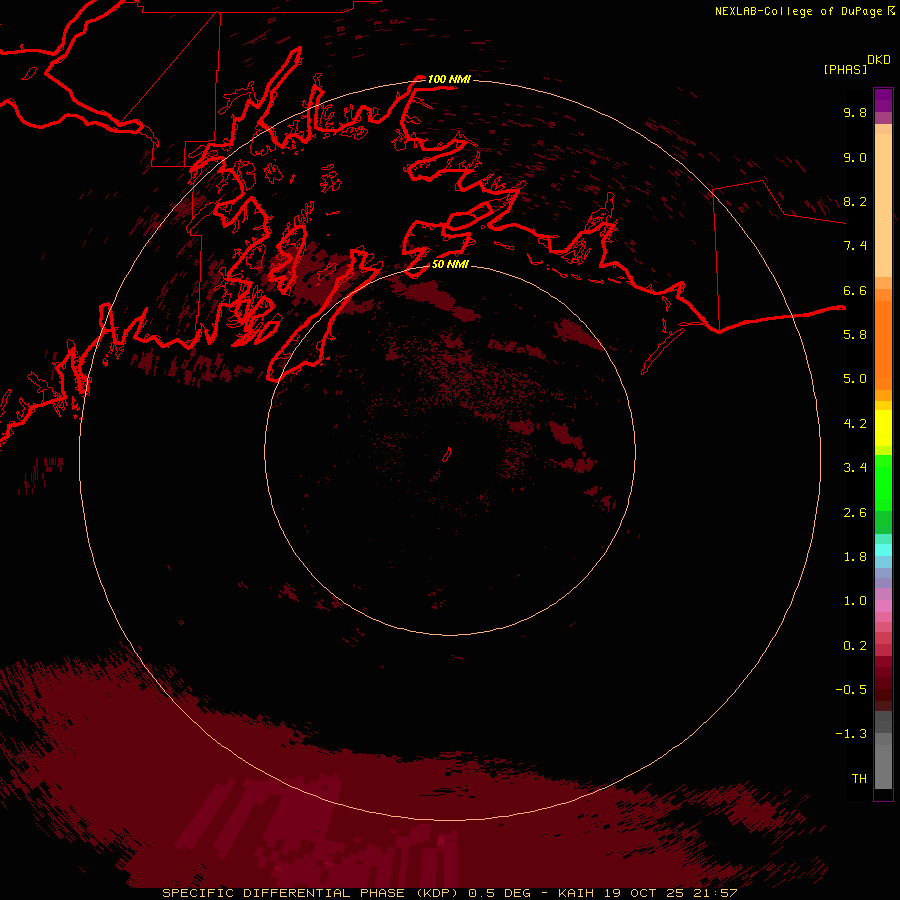900x900 pixels.
Task: Click the orange band of the color bar
Action: click(883, 344)
